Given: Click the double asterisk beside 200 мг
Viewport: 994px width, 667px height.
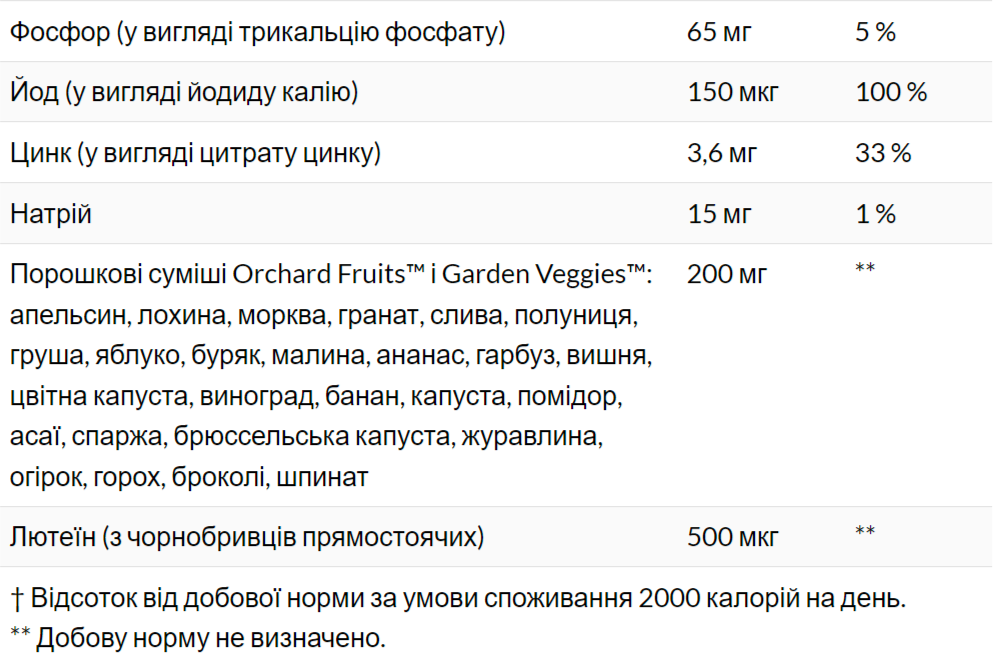Looking at the screenshot, I should (x=865, y=269).
